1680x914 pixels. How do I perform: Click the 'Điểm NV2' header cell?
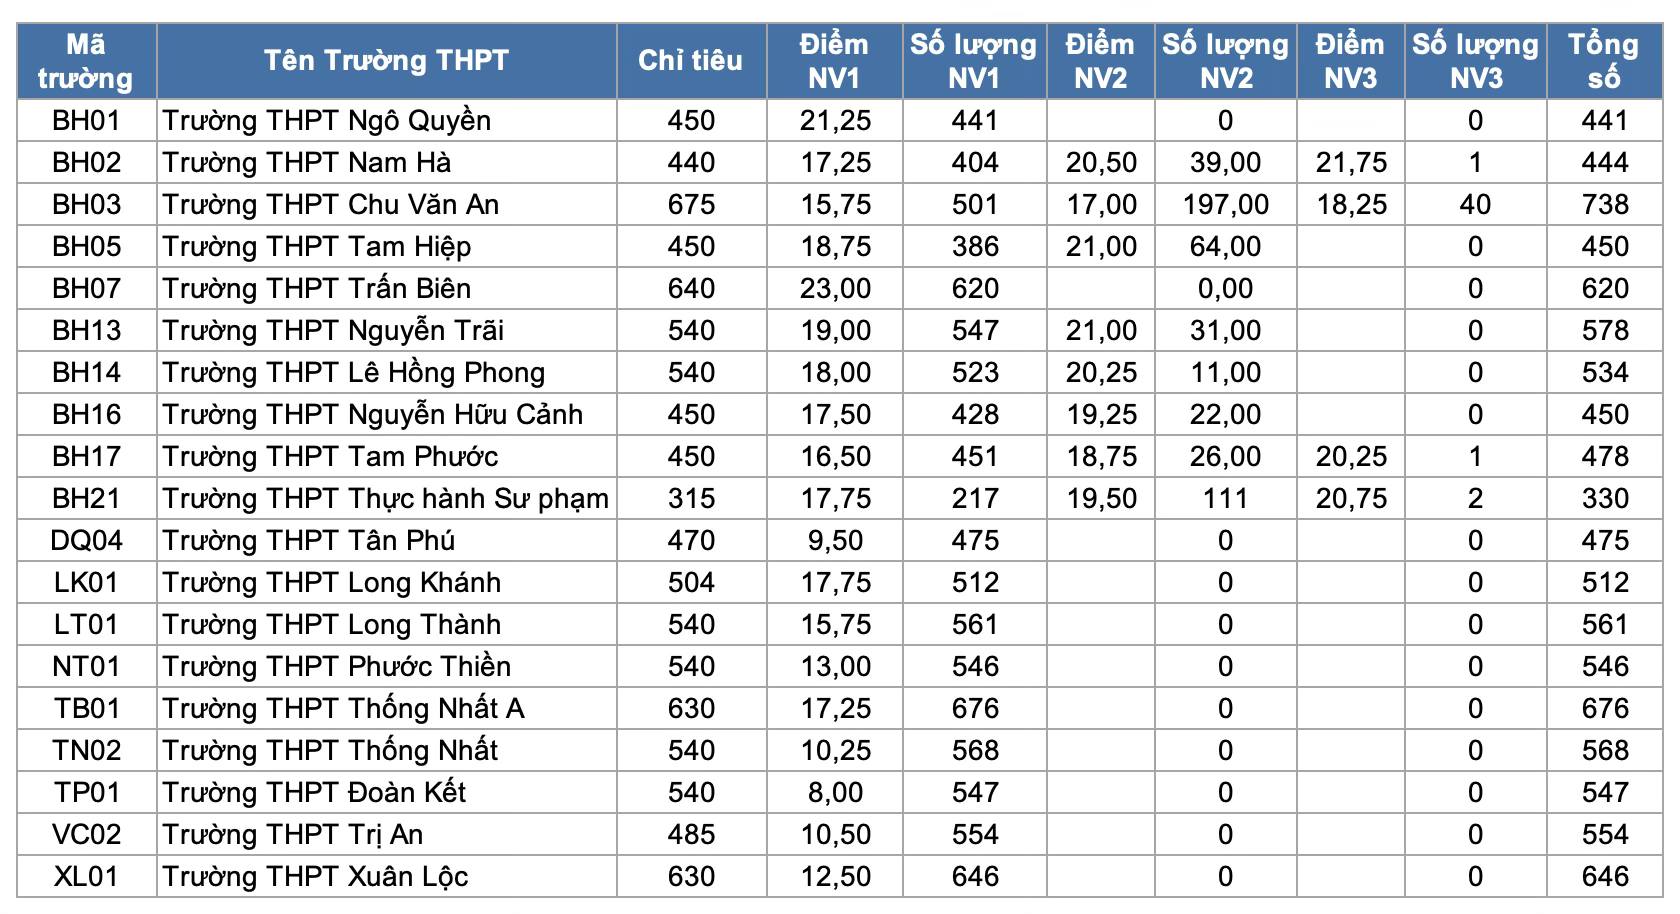(x=1100, y=61)
